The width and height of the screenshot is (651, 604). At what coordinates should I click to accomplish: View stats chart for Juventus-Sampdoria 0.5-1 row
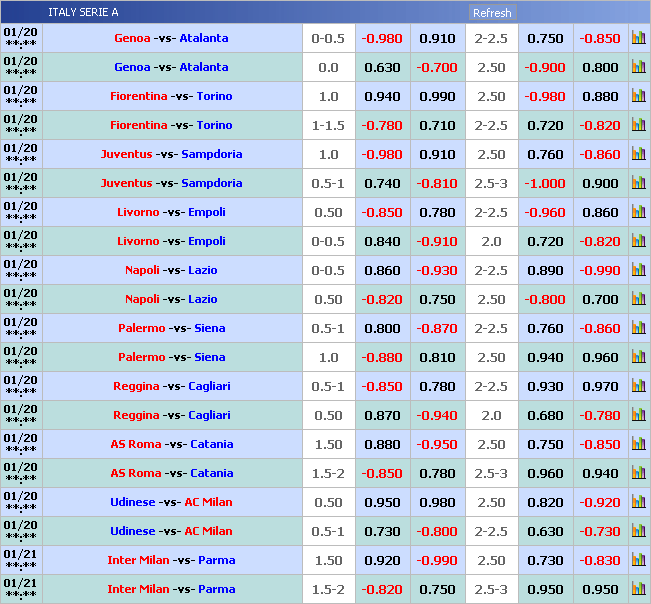pos(638,184)
